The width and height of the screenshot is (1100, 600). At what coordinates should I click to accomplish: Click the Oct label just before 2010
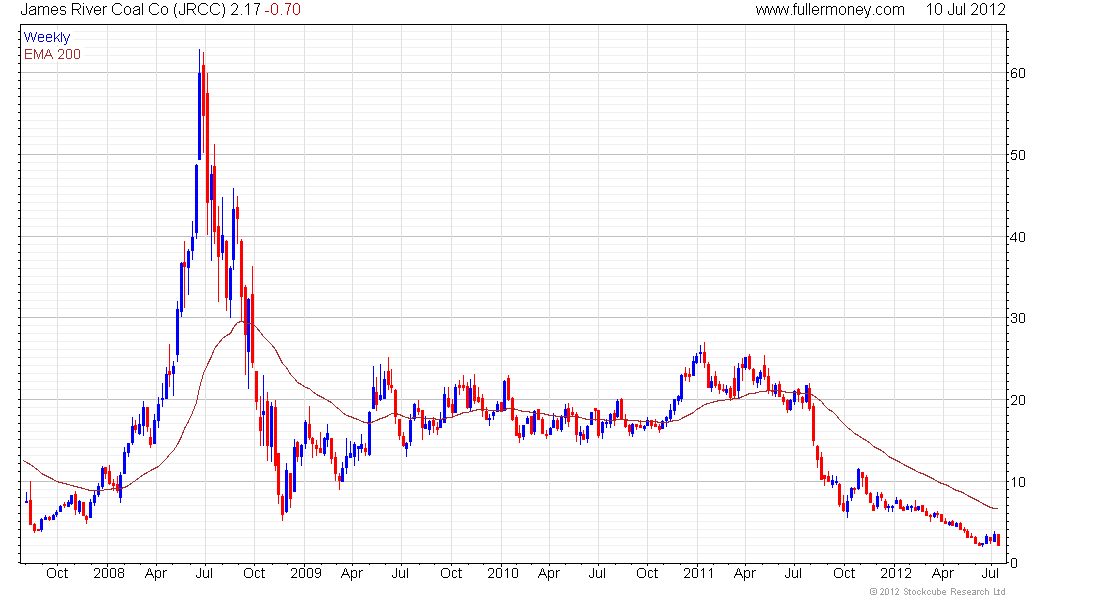coord(451,573)
